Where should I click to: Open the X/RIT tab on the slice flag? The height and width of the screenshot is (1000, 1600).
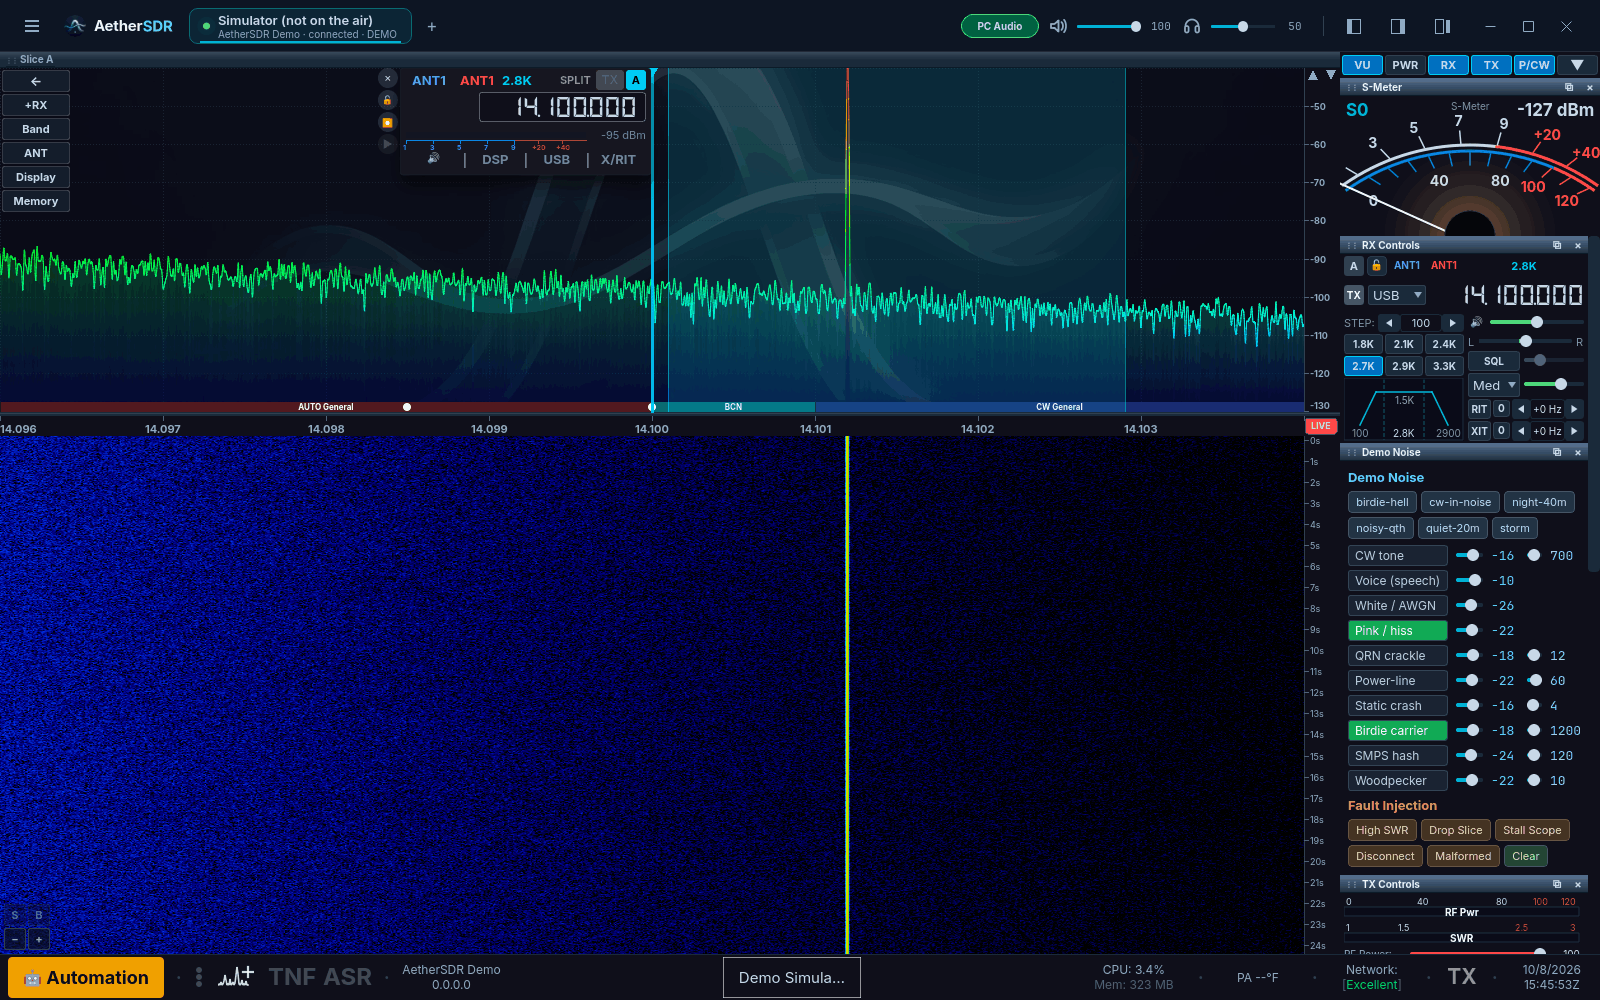tap(618, 159)
